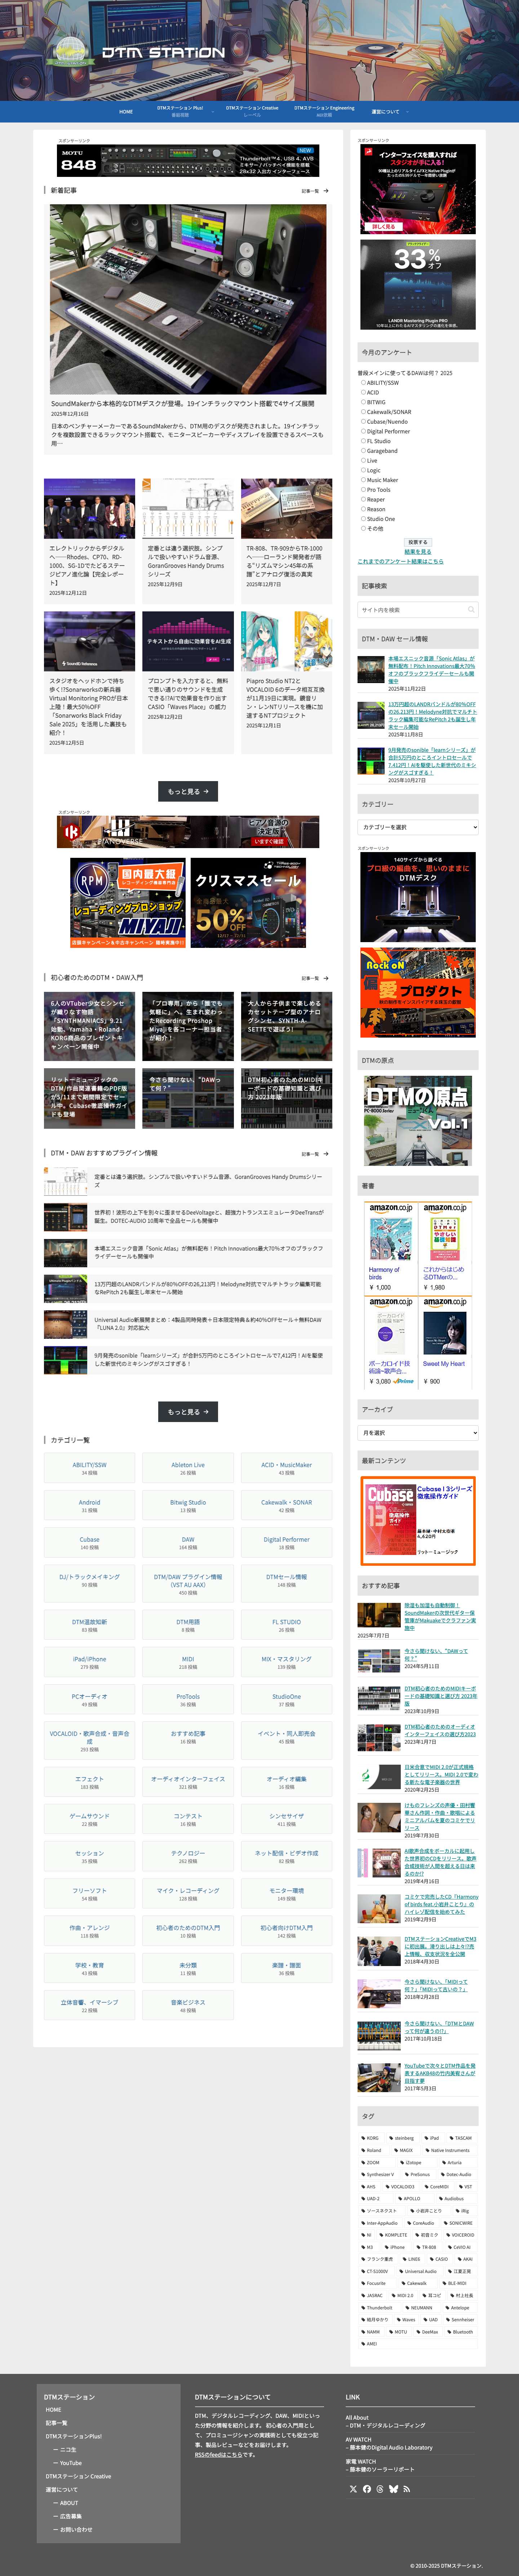The height and width of the screenshot is (2576, 519).
Task: Open the Ableton Live category tile
Action: (x=188, y=1468)
